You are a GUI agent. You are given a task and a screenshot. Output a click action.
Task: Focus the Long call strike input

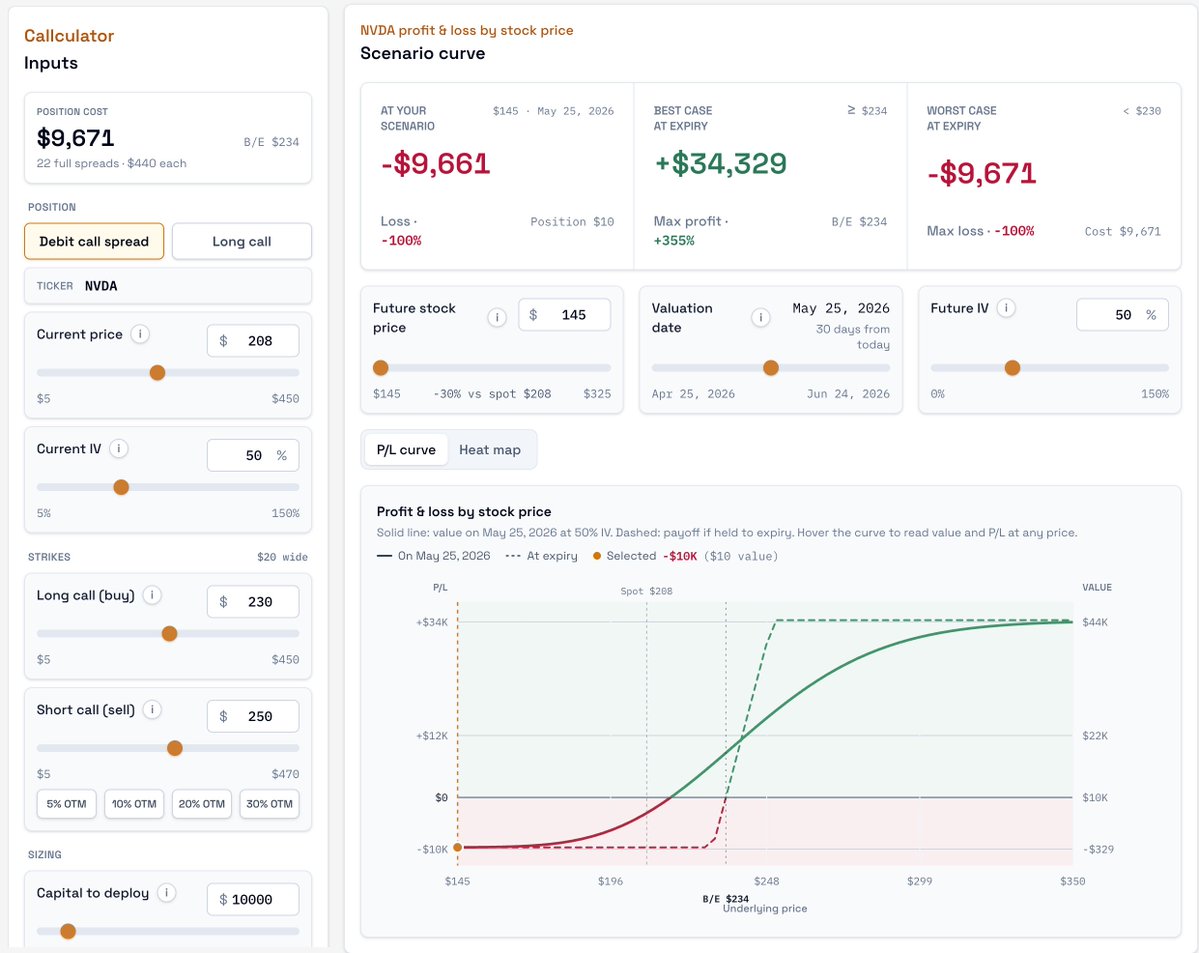(x=253, y=602)
